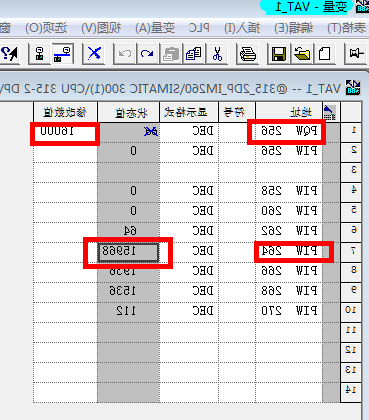369x420 pixels.
Task: Click the 符号 column header
Action: click(x=237, y=112)
